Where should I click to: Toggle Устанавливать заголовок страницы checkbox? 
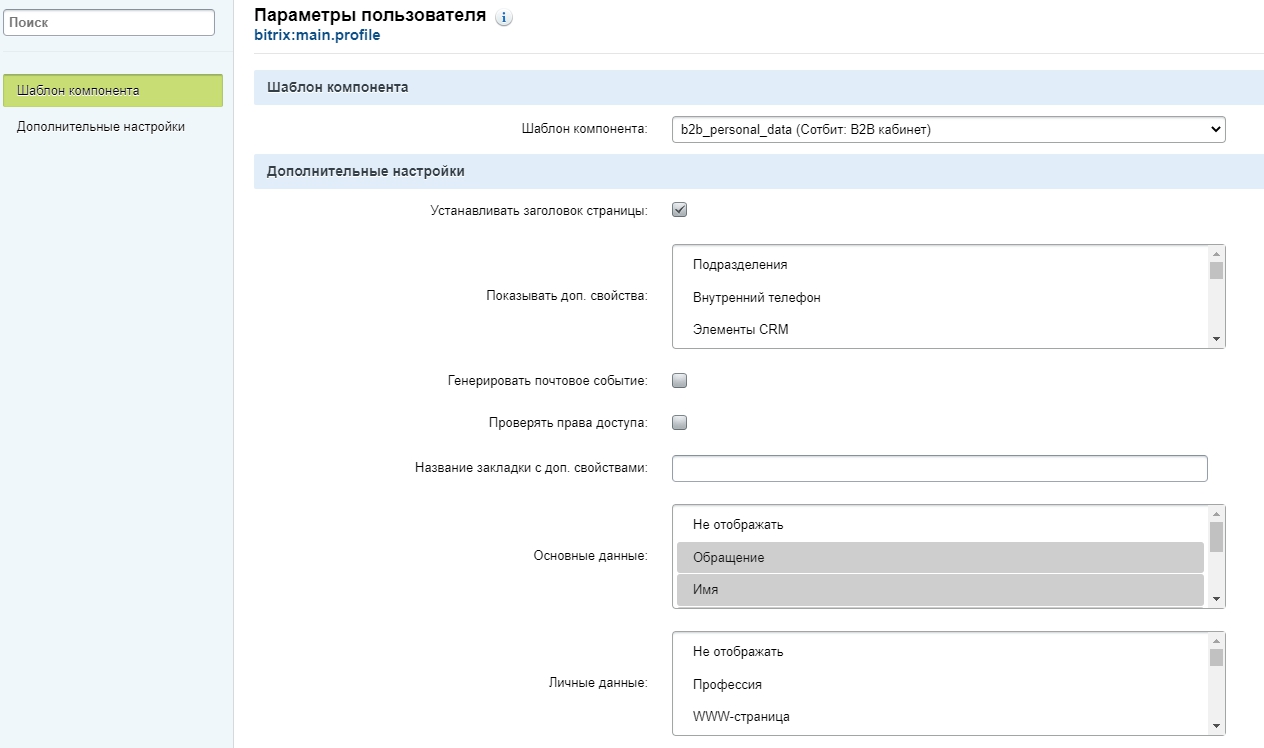coord(679,210)
